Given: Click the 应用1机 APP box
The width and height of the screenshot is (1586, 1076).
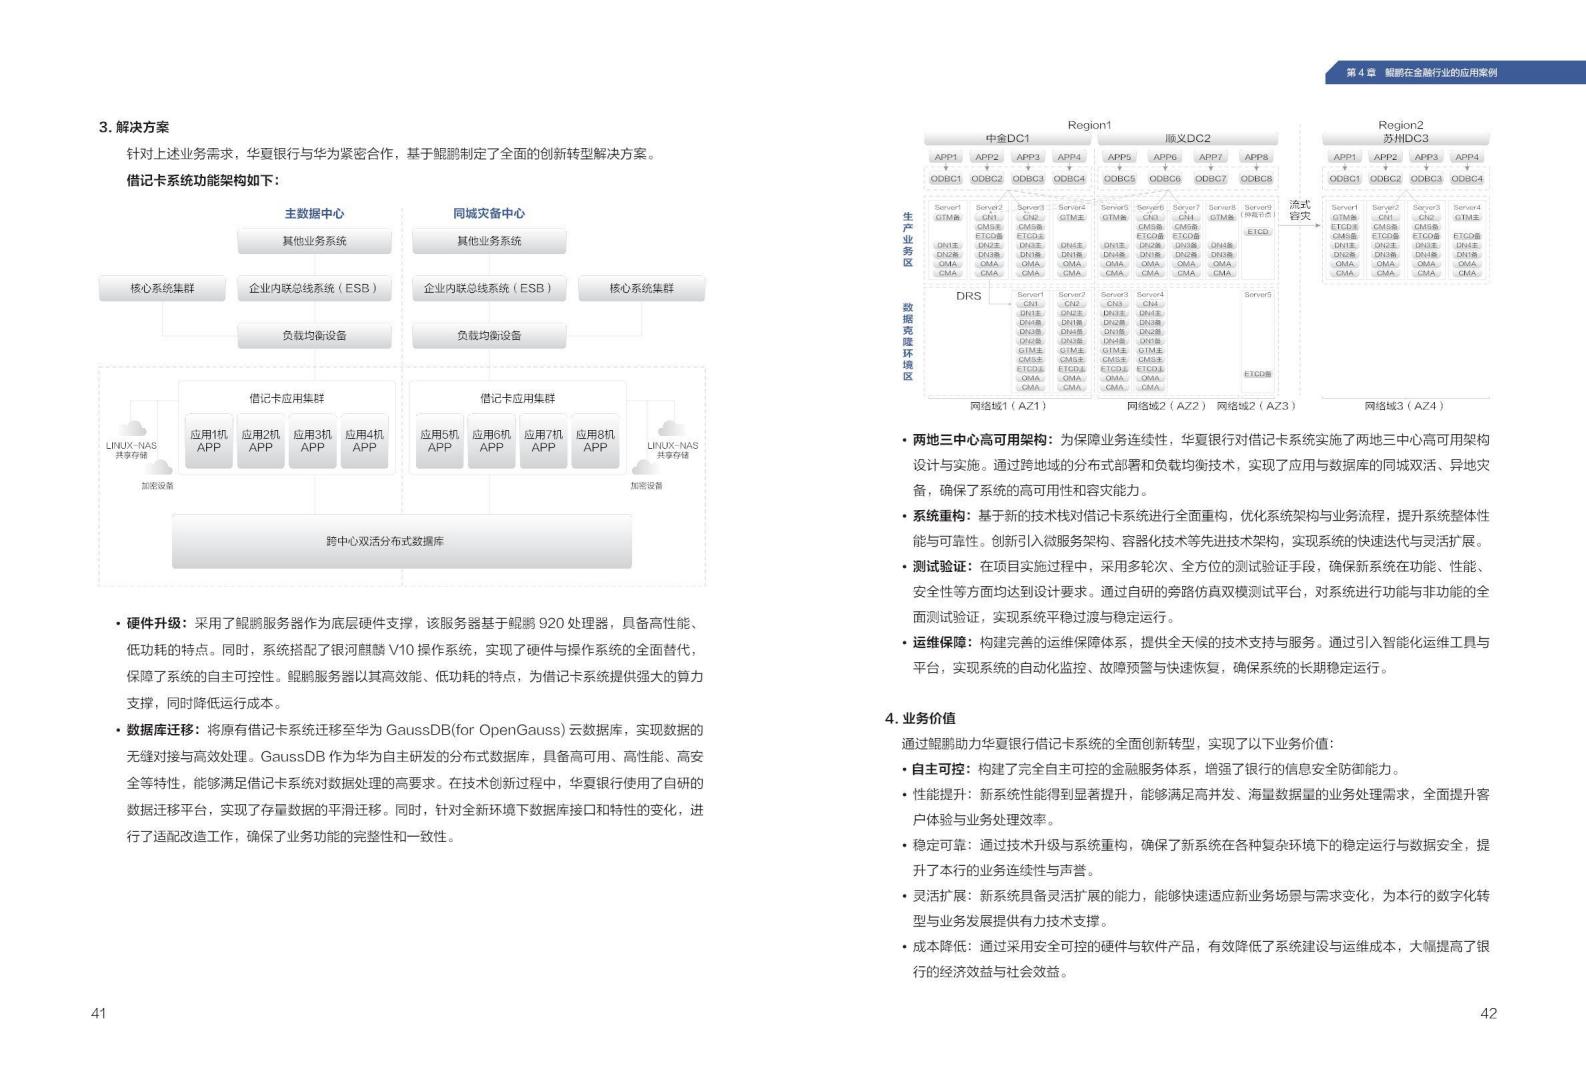Looking at the screenshot, I should (208, 441).
